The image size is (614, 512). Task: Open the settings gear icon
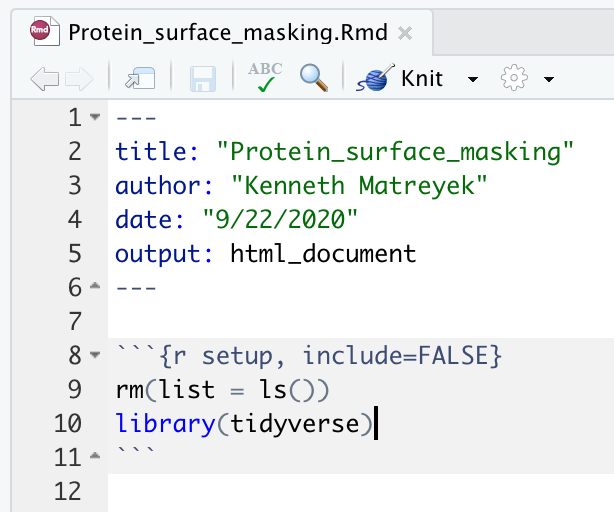(x=514, y=78)
